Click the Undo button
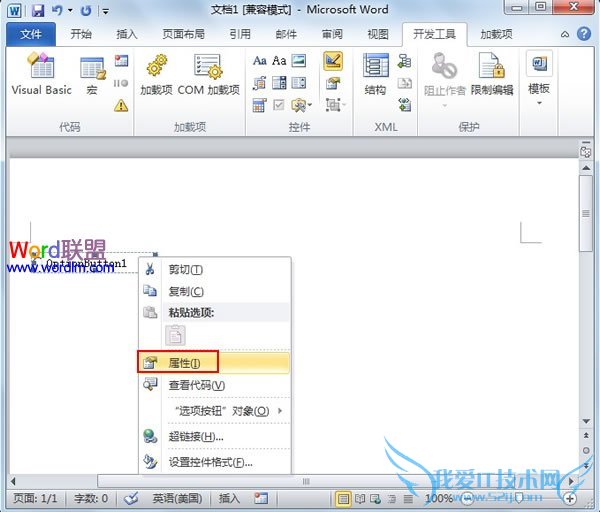600x512 pixels. click(57, 10)
